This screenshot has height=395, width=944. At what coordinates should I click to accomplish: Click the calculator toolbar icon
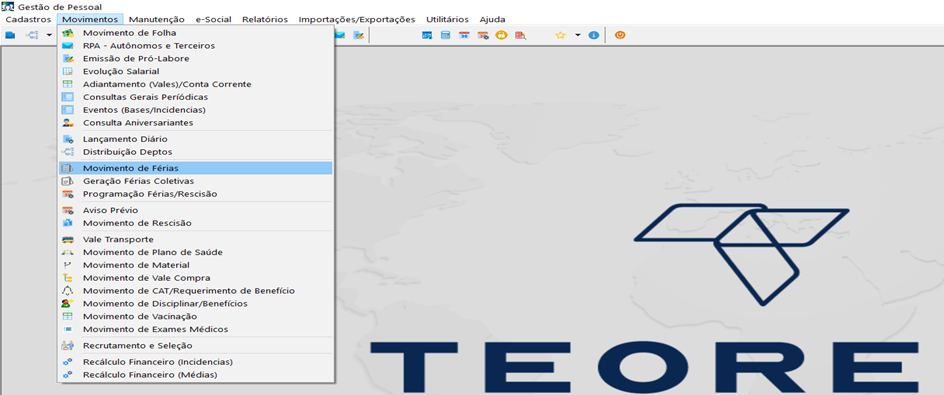pos(446,36)
